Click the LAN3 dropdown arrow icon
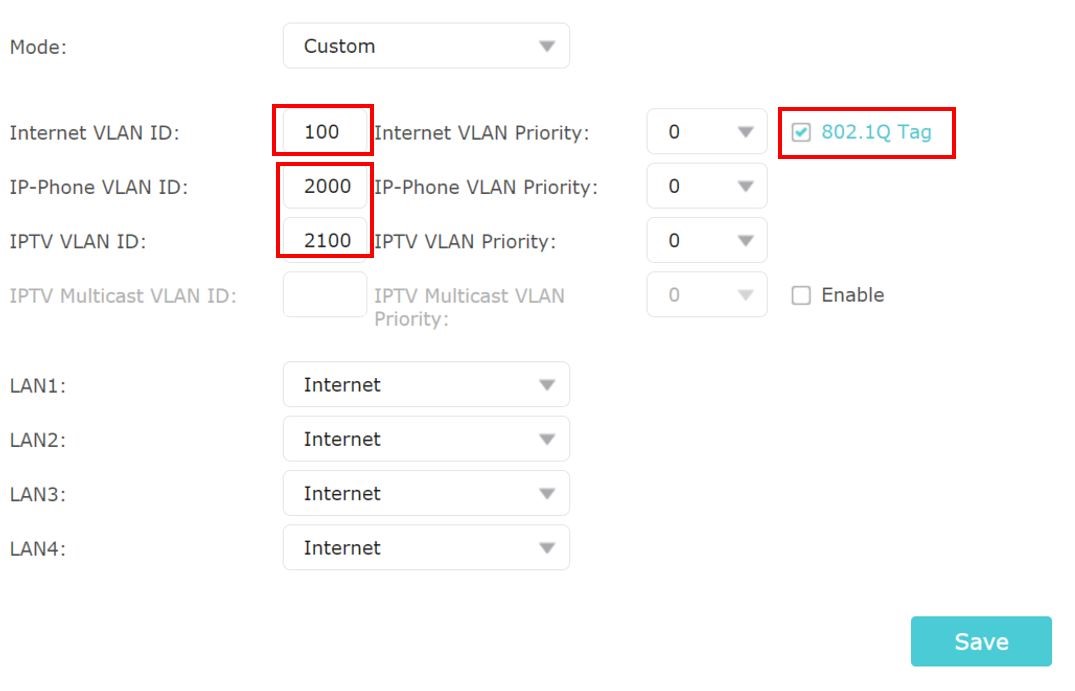This screenshot has height=691, width=1075. (x=546, y=492)
